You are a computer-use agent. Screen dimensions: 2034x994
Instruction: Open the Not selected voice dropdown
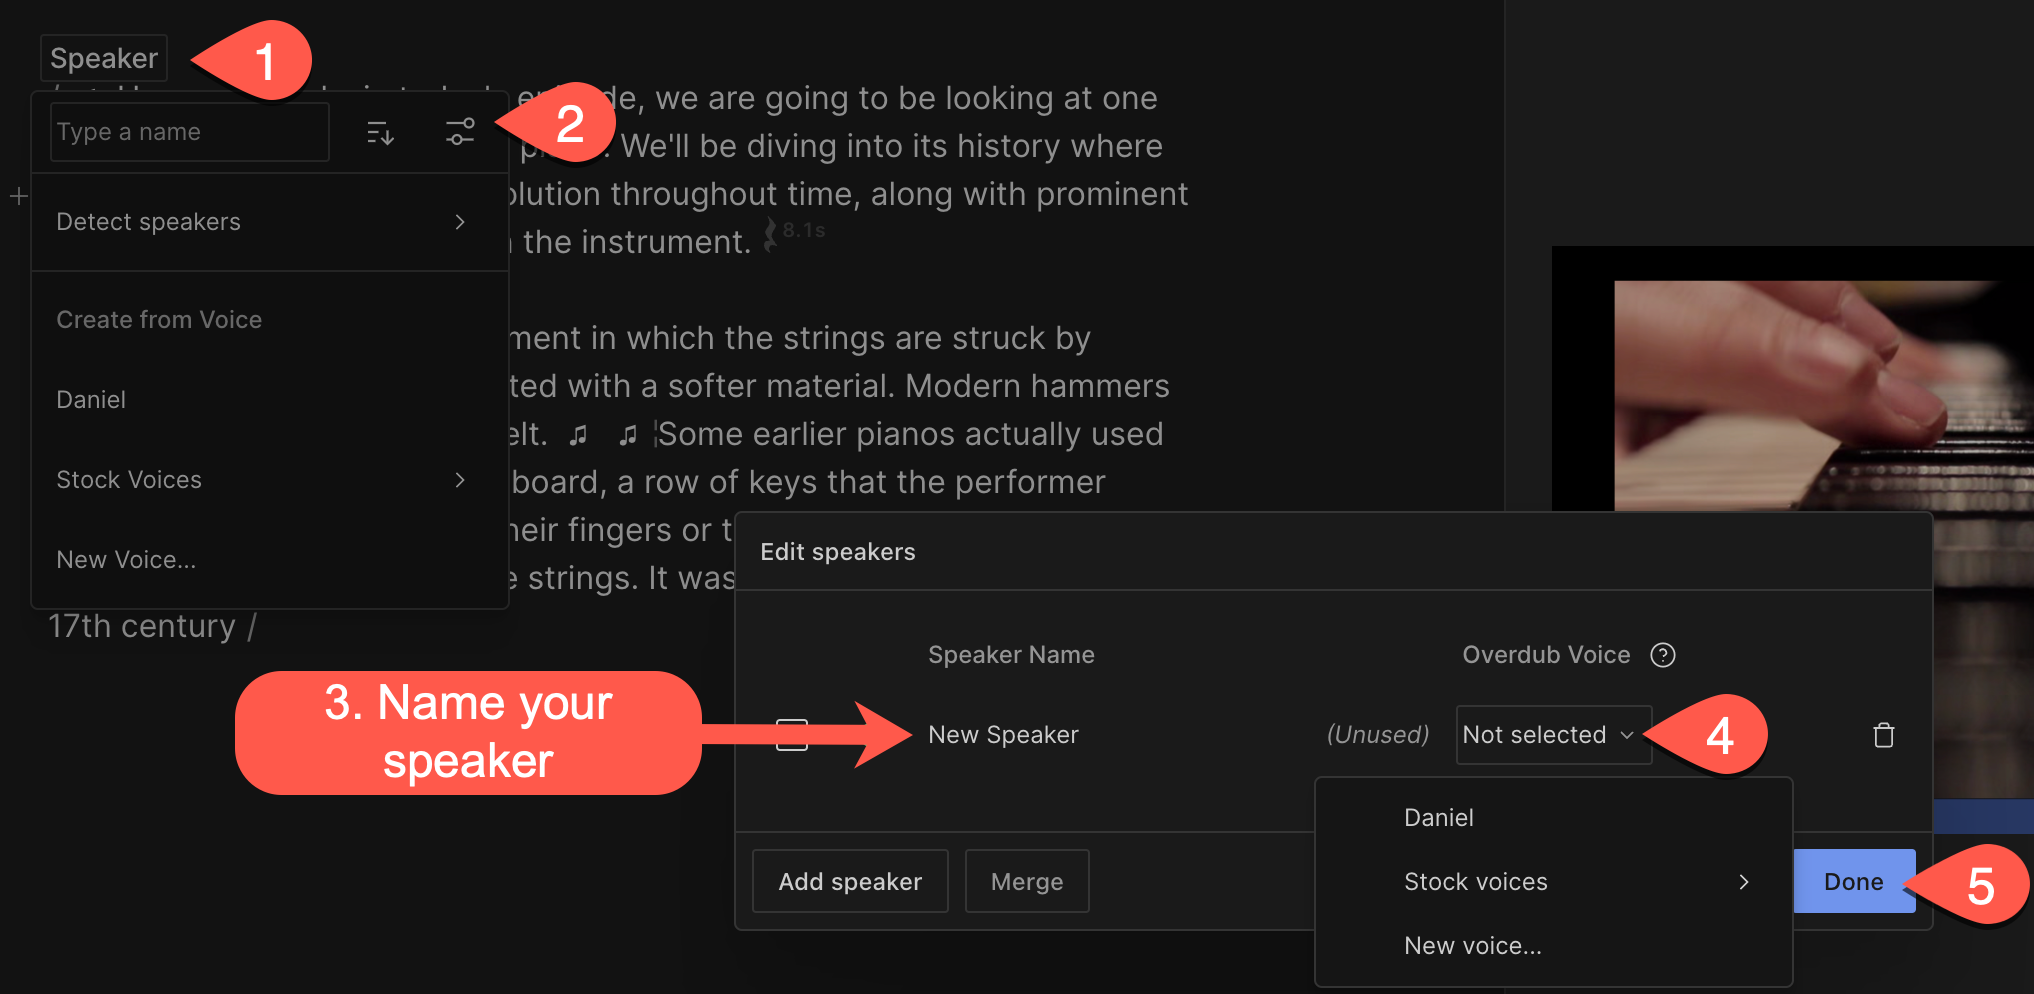coord(1553,735)
